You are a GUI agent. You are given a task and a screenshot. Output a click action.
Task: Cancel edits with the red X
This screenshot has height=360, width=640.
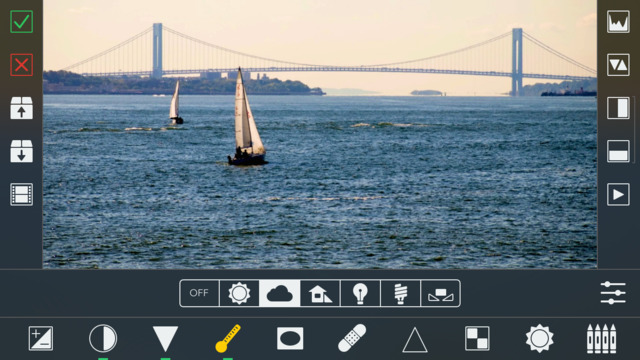click(21, 65)
